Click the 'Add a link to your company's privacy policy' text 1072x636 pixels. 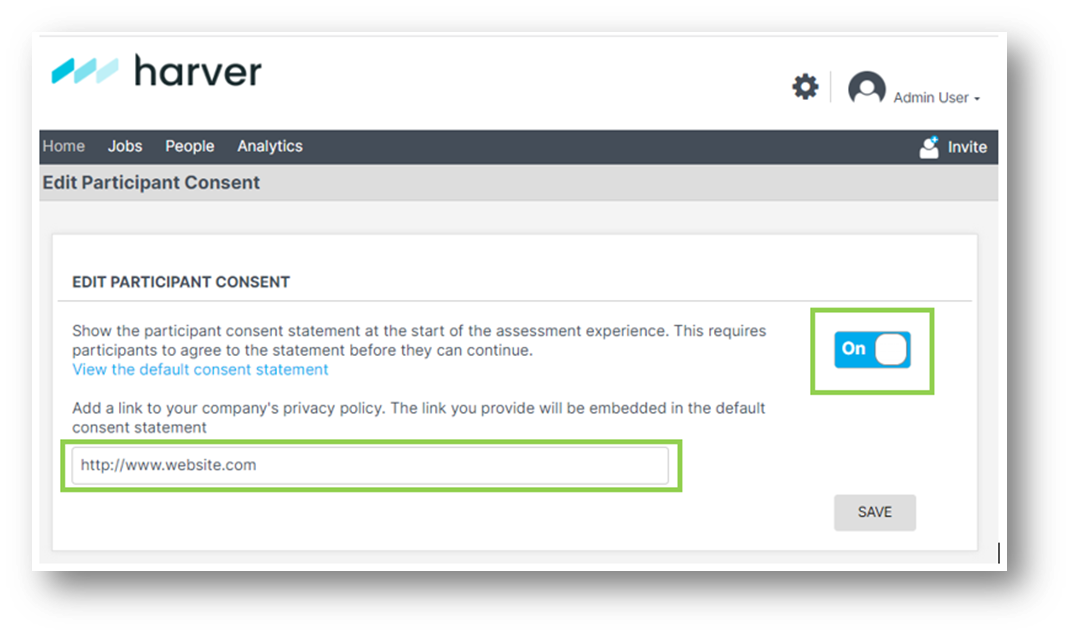coord(418,417)
